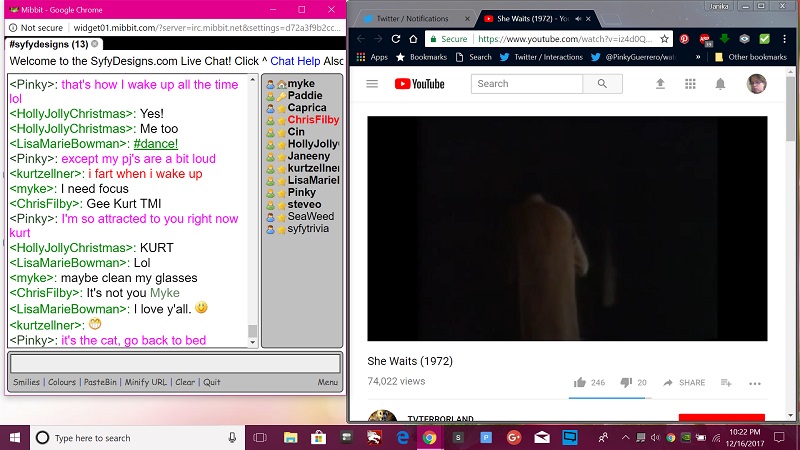Dislike the She Waits video

coord(626,383)
